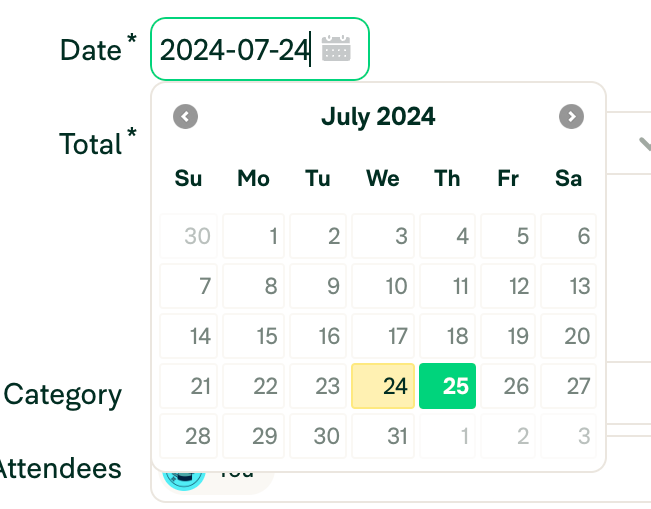Select July 24 highlighted date
651x509 pixels.
click(383, 386)
